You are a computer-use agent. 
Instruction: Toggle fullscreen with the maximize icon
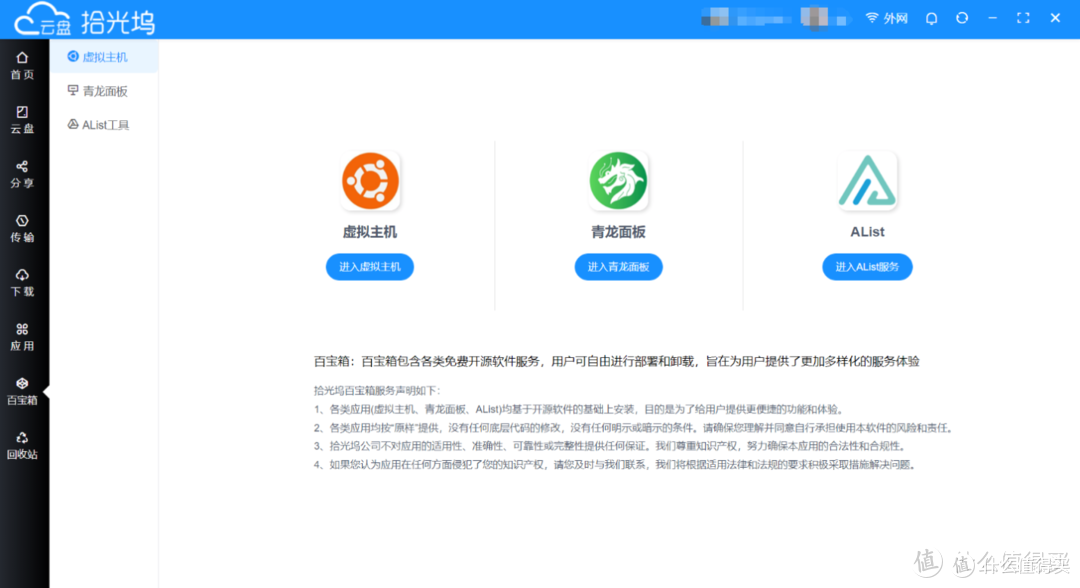pyautogui.click(x=1024, y=19)
